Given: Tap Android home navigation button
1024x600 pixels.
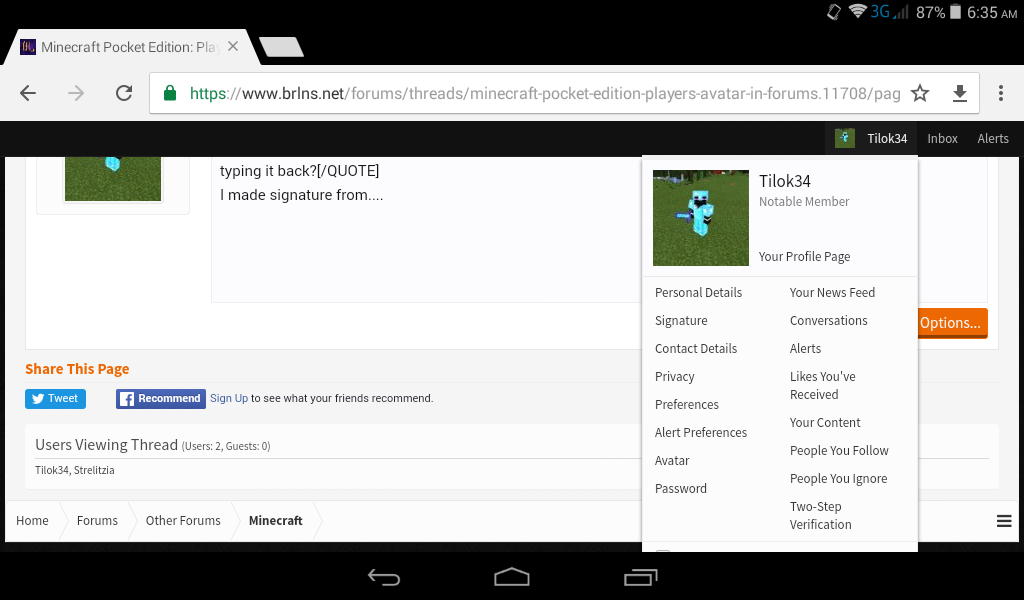Looking at the screenshot, I should (511, 577).
